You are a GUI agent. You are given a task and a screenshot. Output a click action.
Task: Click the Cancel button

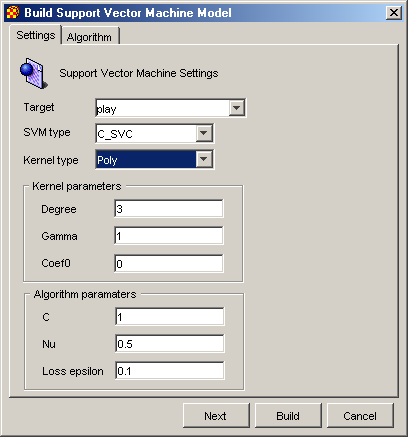[x=360, y=416]
